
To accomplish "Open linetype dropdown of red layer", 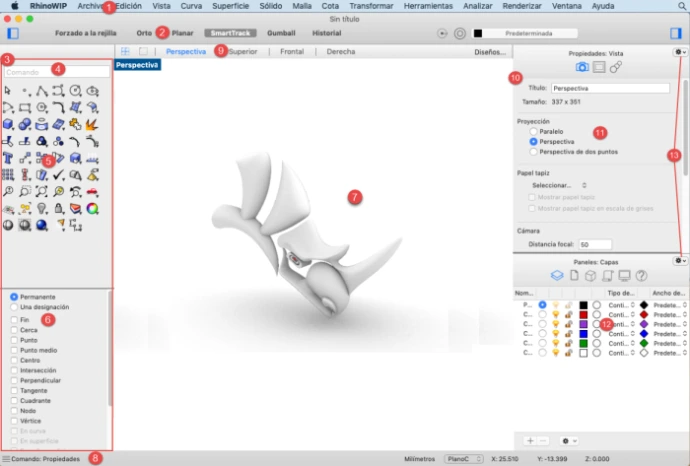I will click(x=621, y=315).
